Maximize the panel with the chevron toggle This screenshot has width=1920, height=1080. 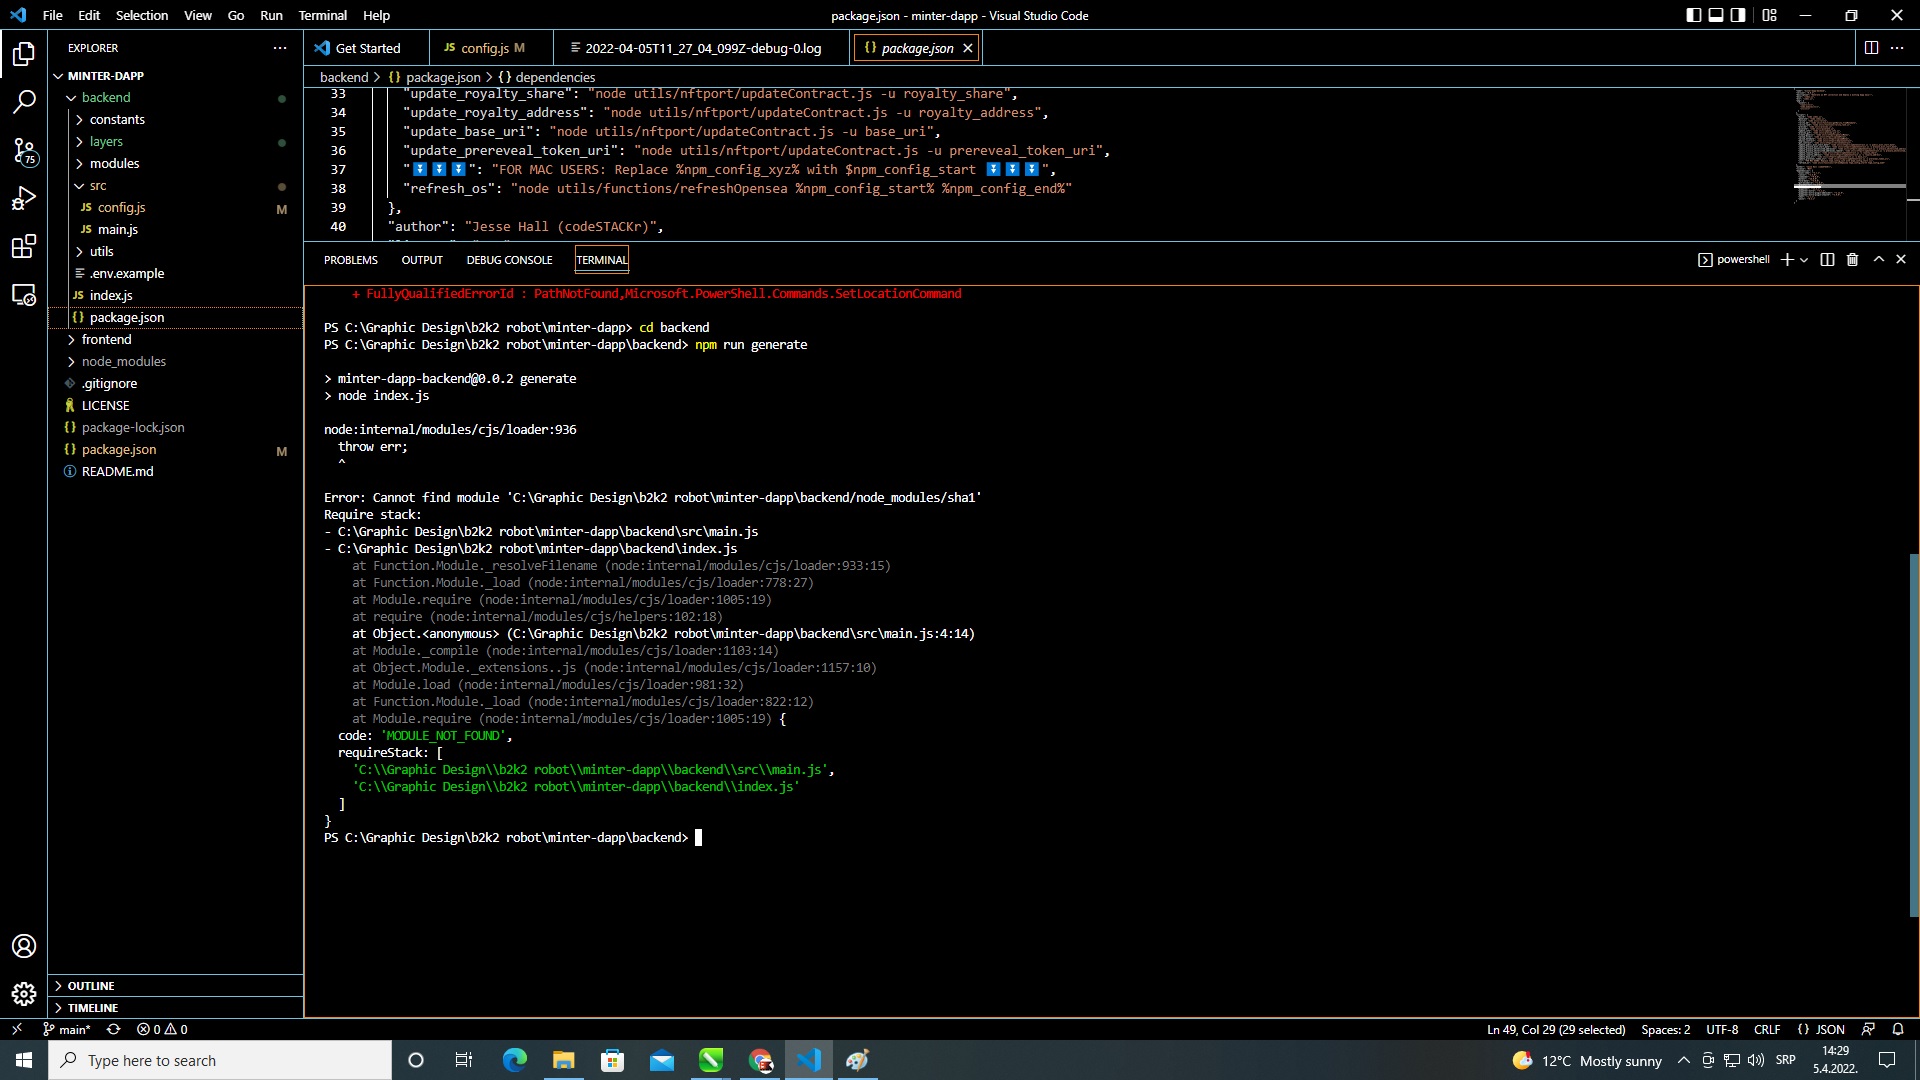tap(1877, 259)
